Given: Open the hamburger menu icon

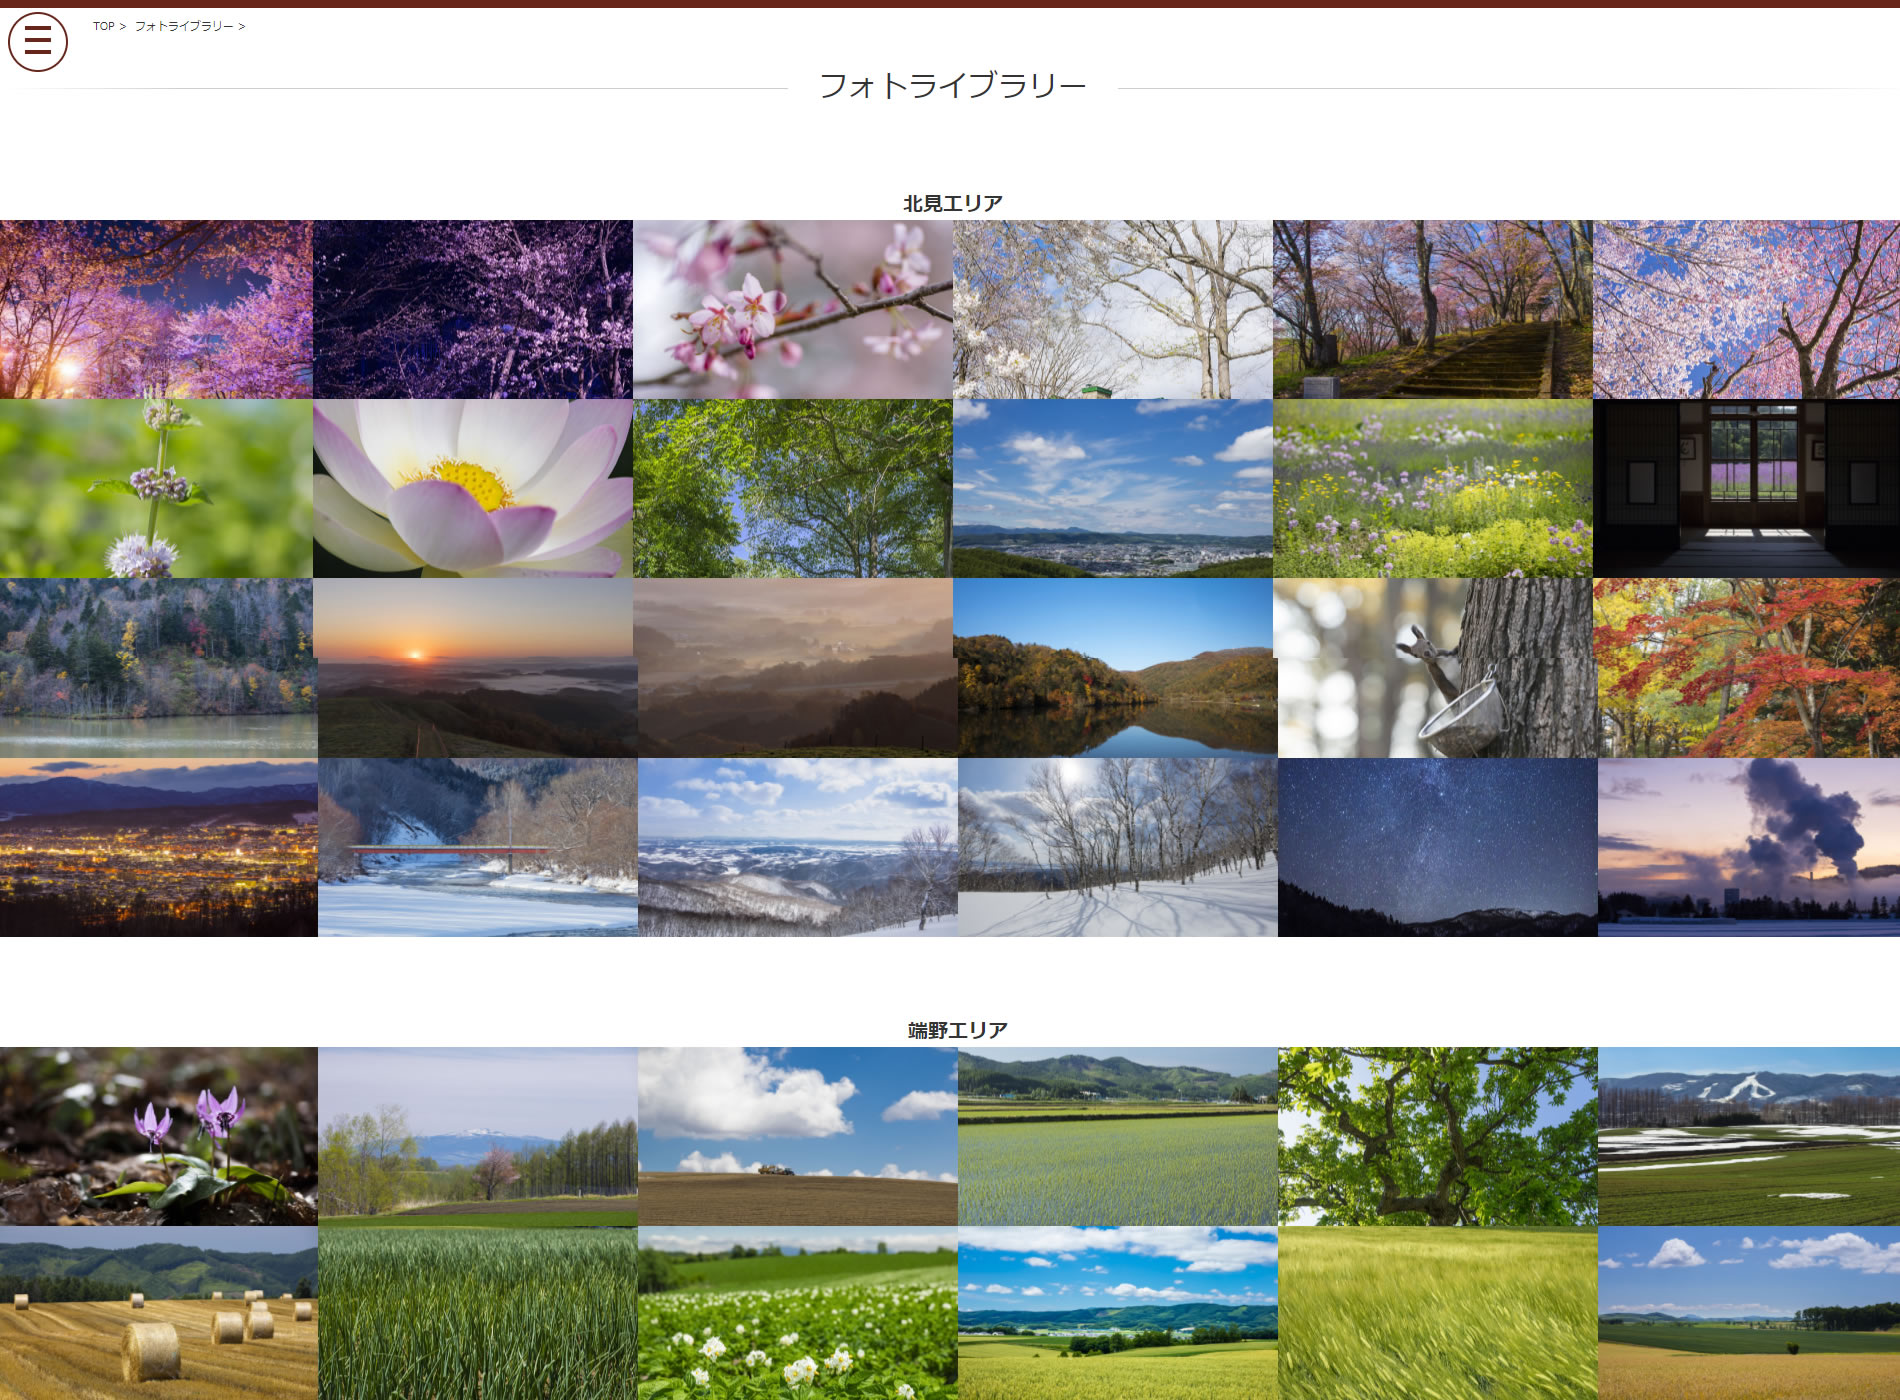Looking at the screenshot, I should click(x=38, y=42).
